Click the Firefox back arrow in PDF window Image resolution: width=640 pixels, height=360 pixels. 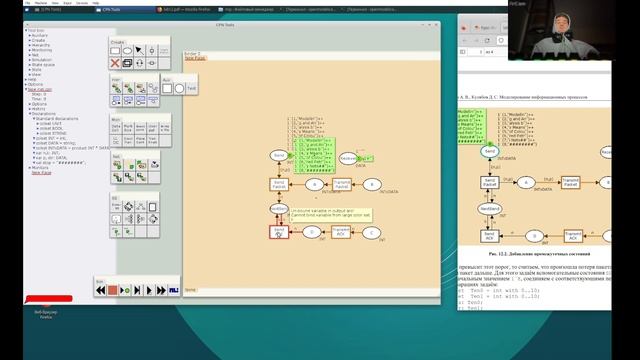click(x=465, y=40)
